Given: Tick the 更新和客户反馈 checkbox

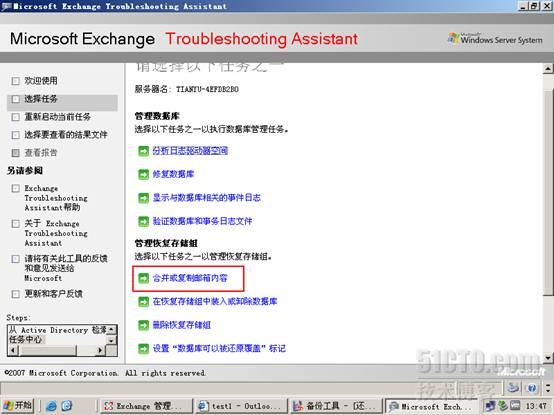Looking at the screenshot, I should [16, 294].
